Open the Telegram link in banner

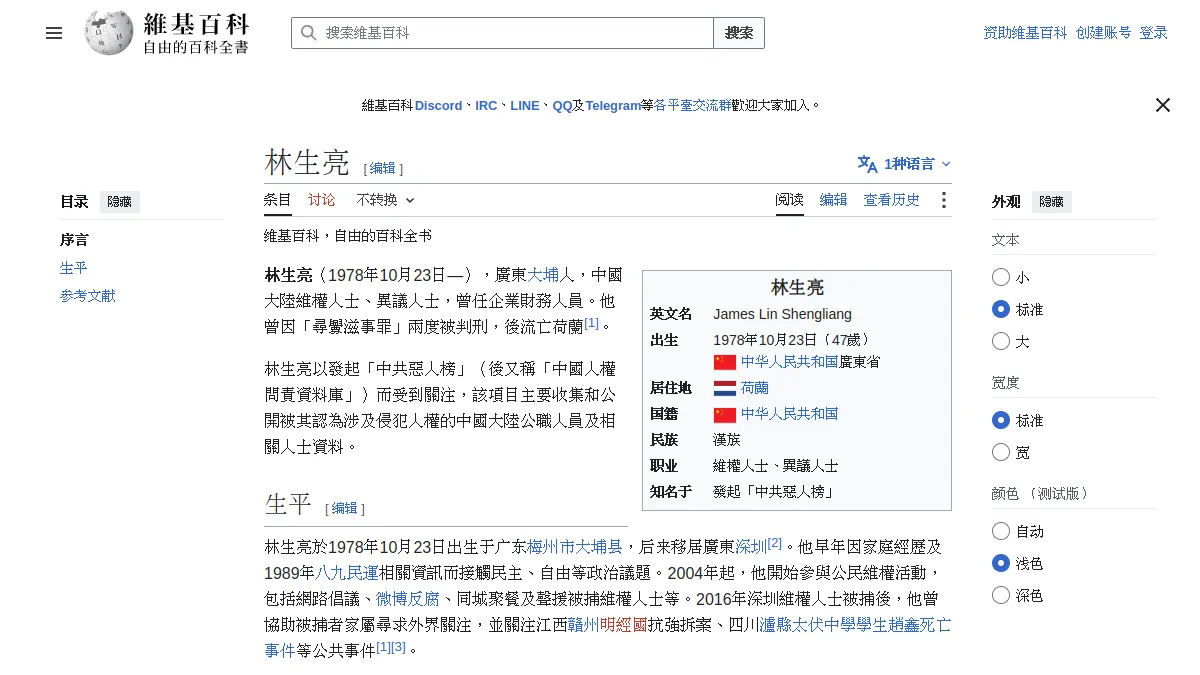613,105
